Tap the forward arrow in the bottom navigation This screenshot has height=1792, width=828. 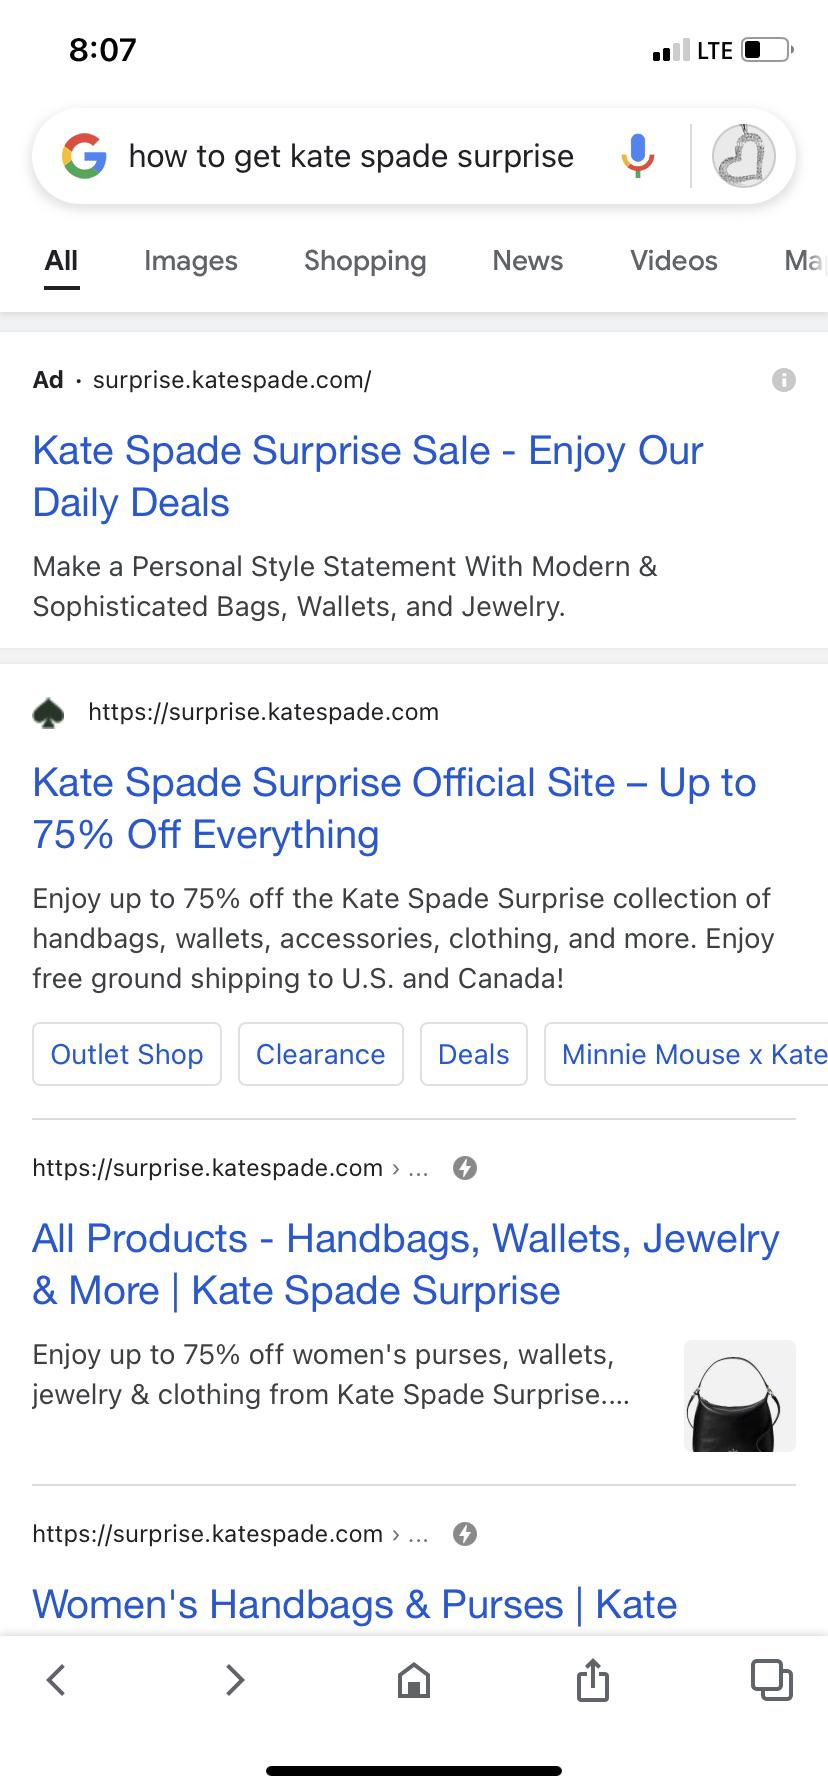click(x=234, y=1680)
